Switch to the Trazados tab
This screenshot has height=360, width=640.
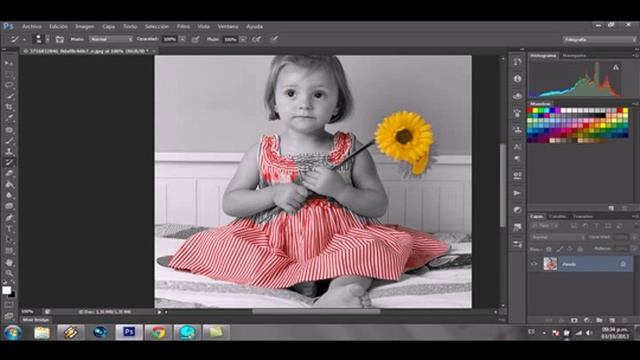click(583, 216)
